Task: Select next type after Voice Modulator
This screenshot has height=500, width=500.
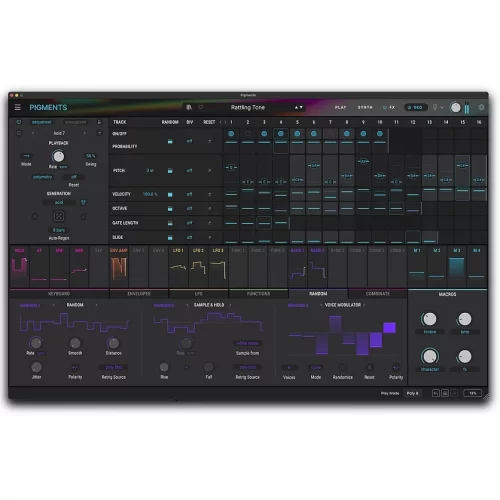Action: tap(364, 305)
